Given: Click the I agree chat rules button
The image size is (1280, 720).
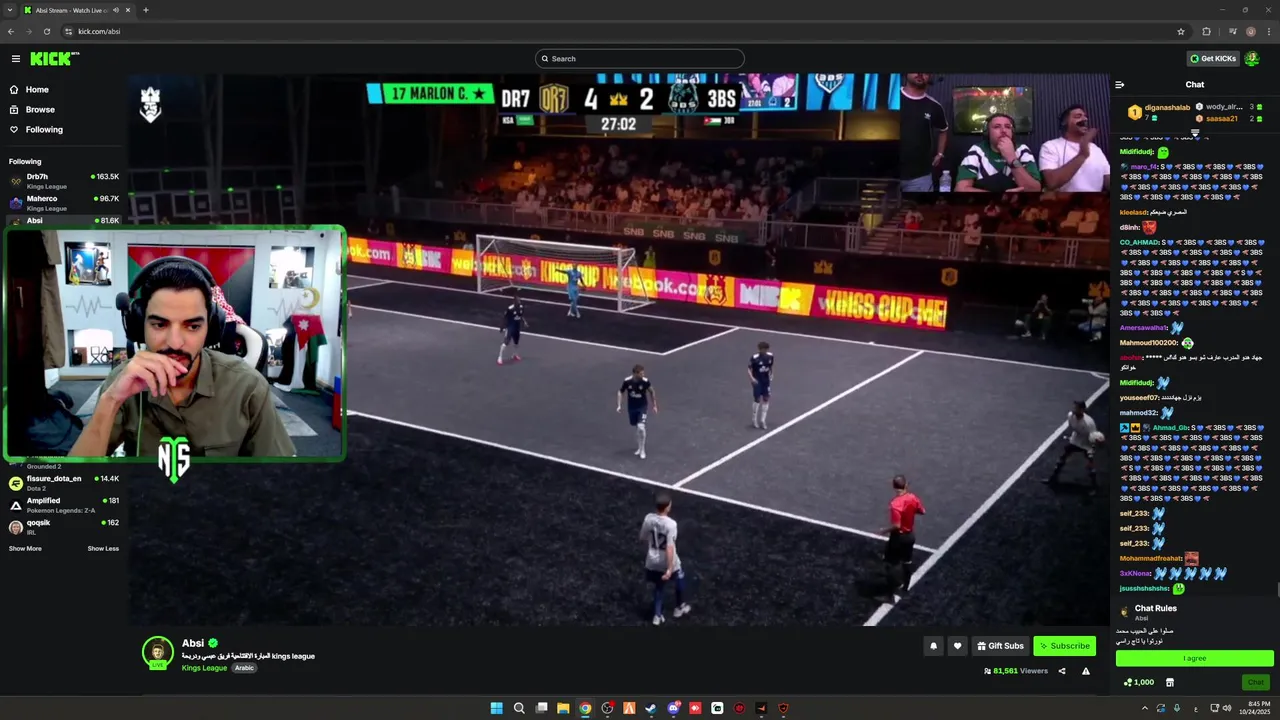Looking at the screenshot, I should (1195, 658).
